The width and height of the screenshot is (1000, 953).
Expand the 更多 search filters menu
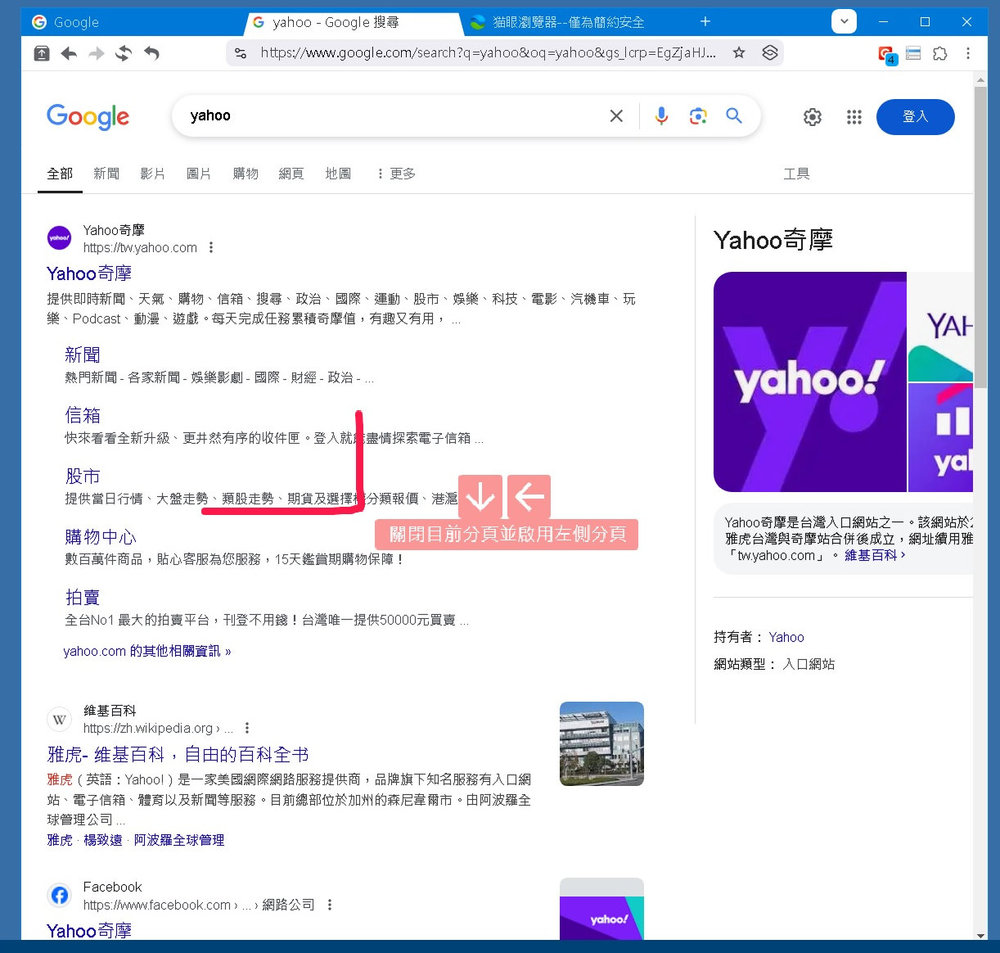396,174
